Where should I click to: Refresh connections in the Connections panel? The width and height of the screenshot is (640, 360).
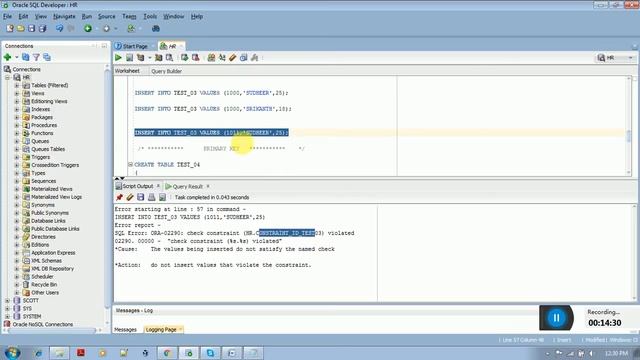pos(26,57)
